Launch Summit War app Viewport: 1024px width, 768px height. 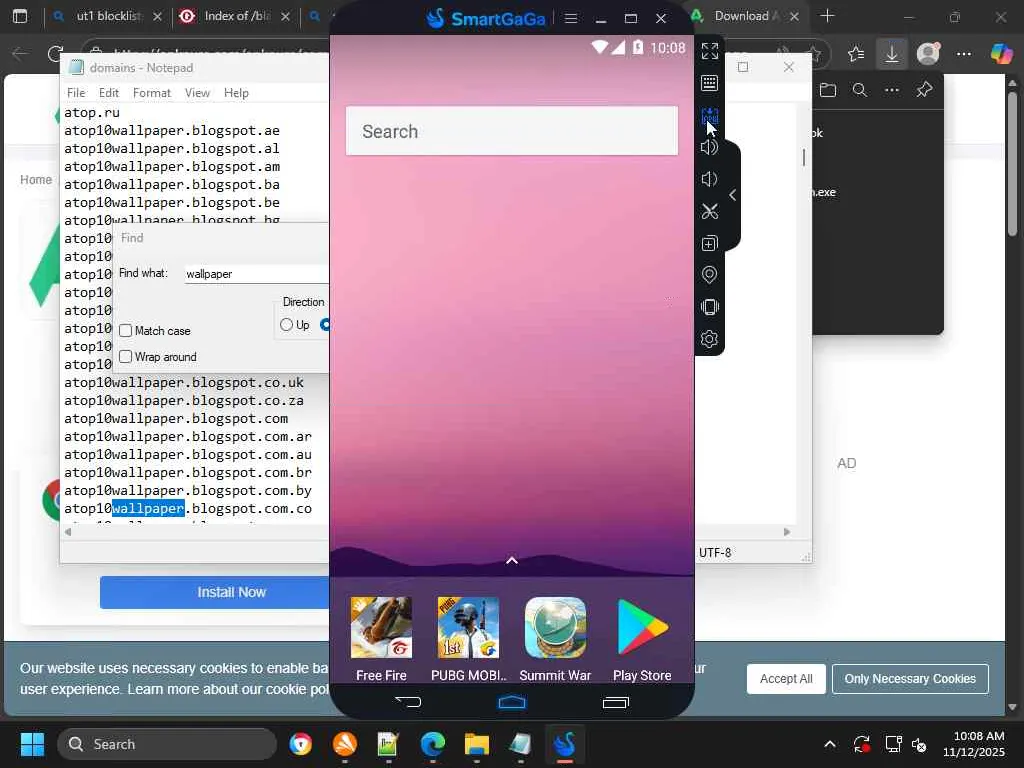555,639
